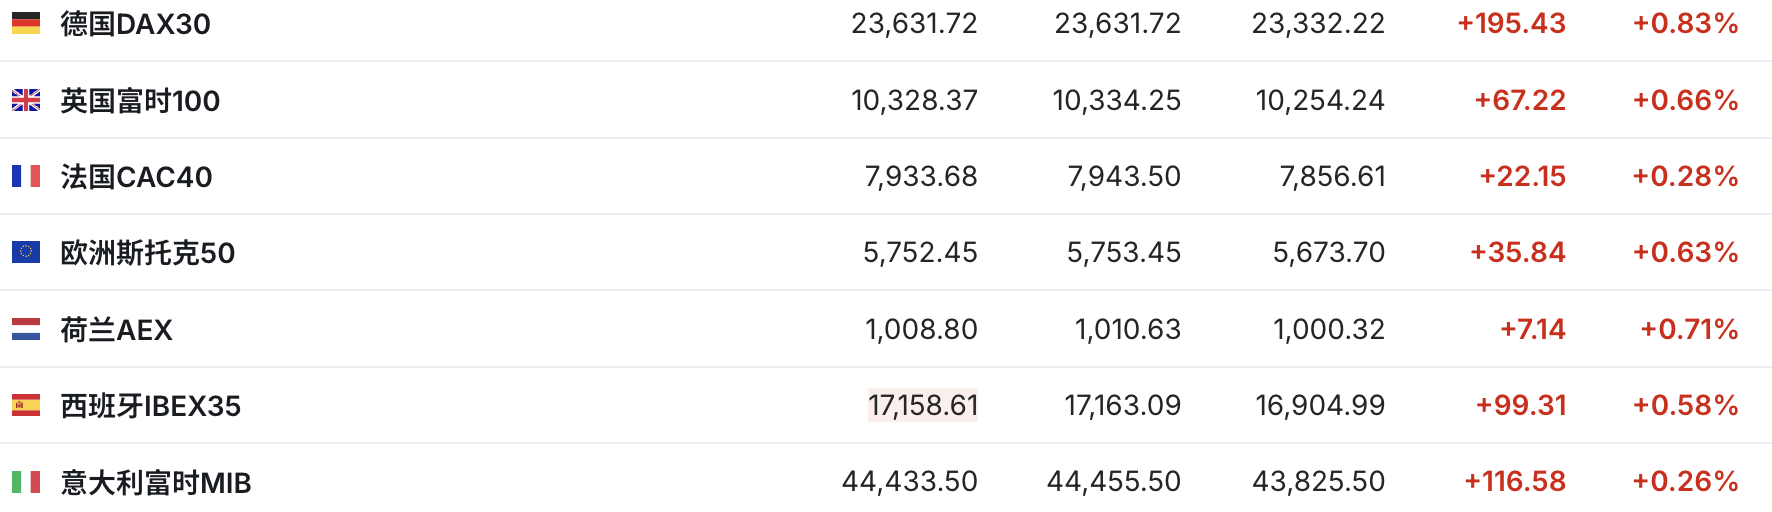Image resolution: width=1772 pixels, height=512 pixels.
Task: Click the Netherlands flag icon
Action: tap(26, 329)
